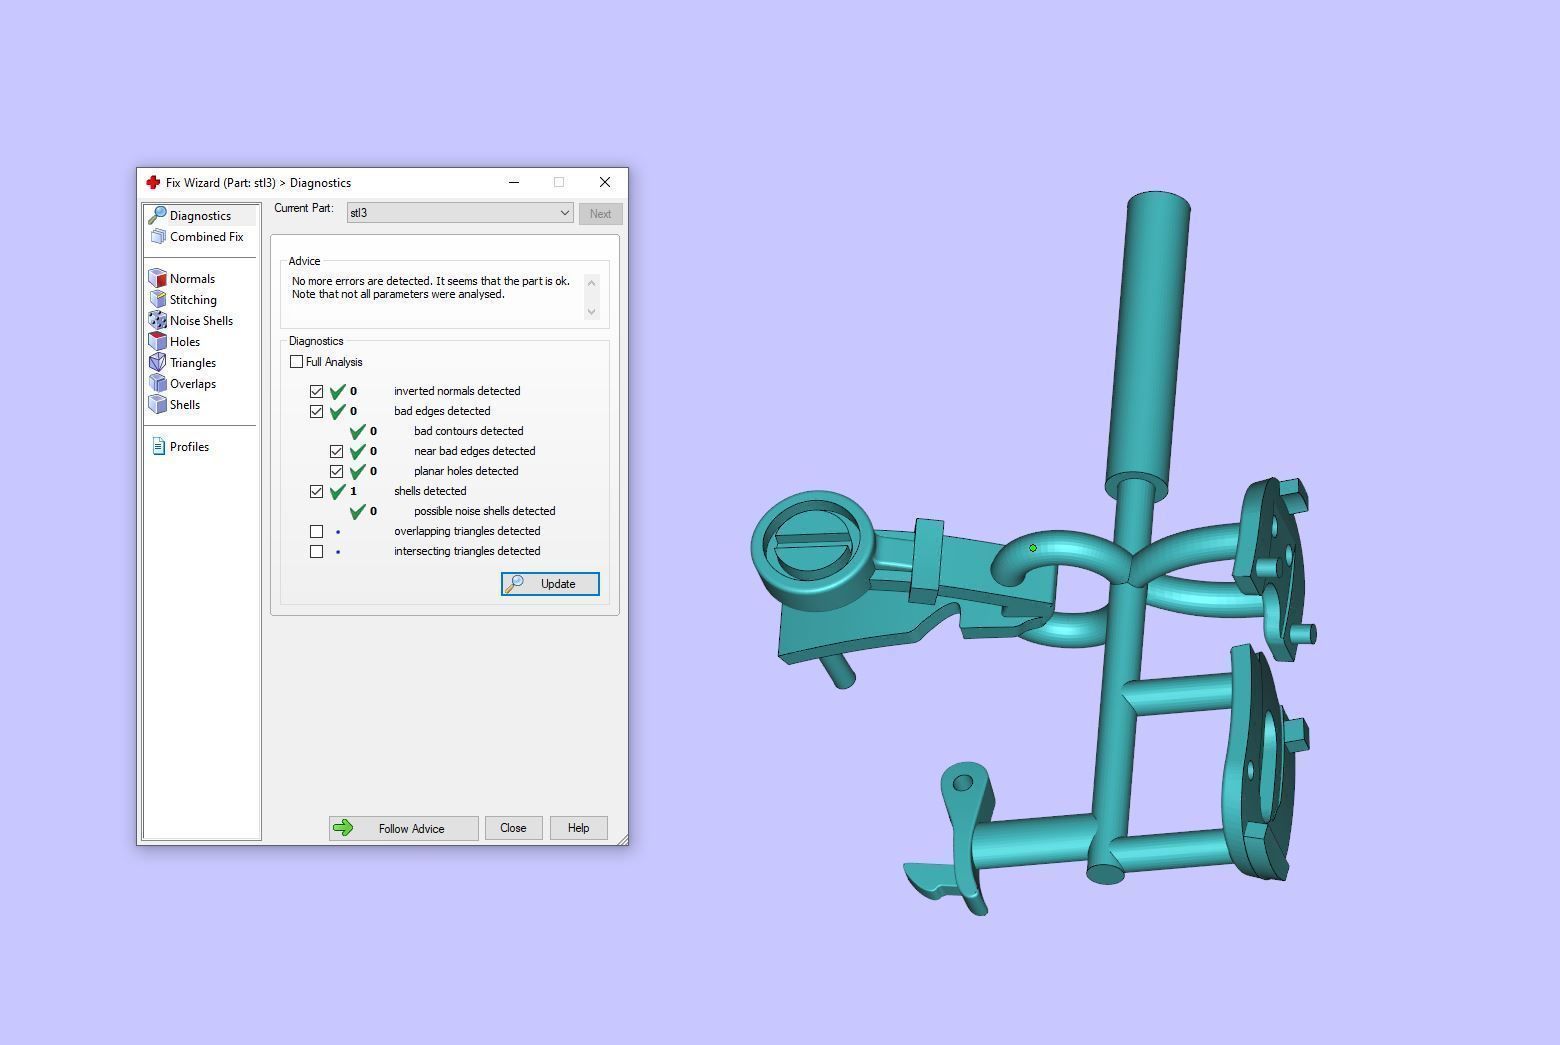Select the Holes fix icon
Image resolution: width=1560 pixels, height=1045 pixels.
pos(157,341)
